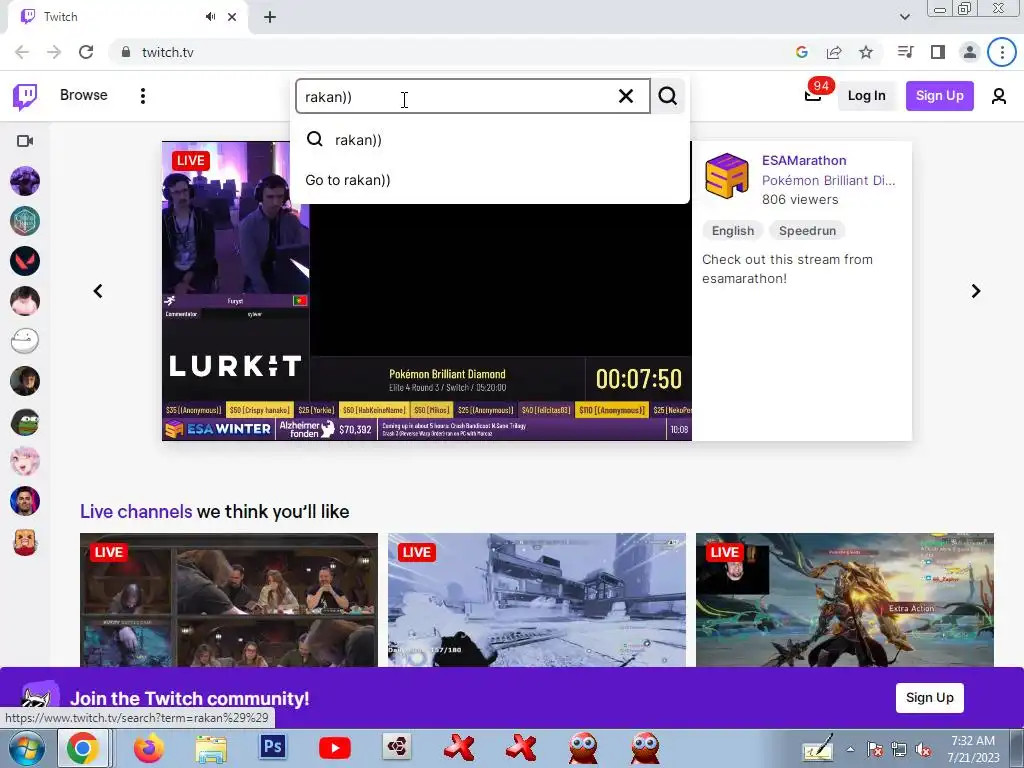Choose Go to rakan)) suggestion
The width and height of the screenshot is (1024, 768).
(x=490, y=180)
